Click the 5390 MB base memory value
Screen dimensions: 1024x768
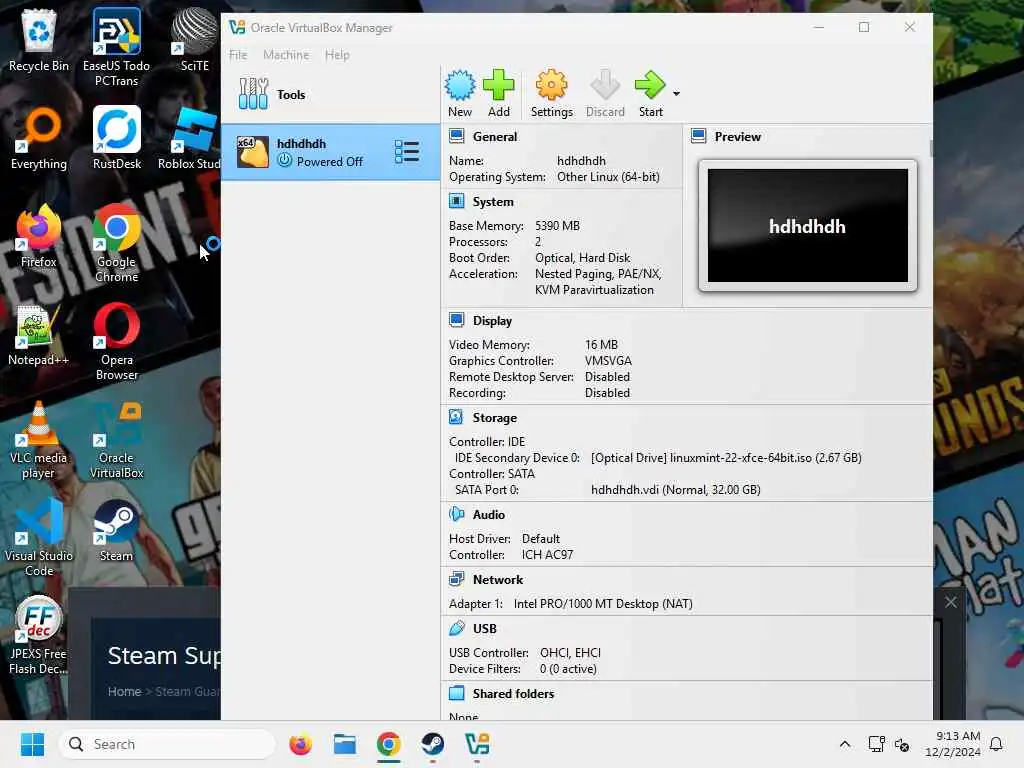(x=557, y=226)
